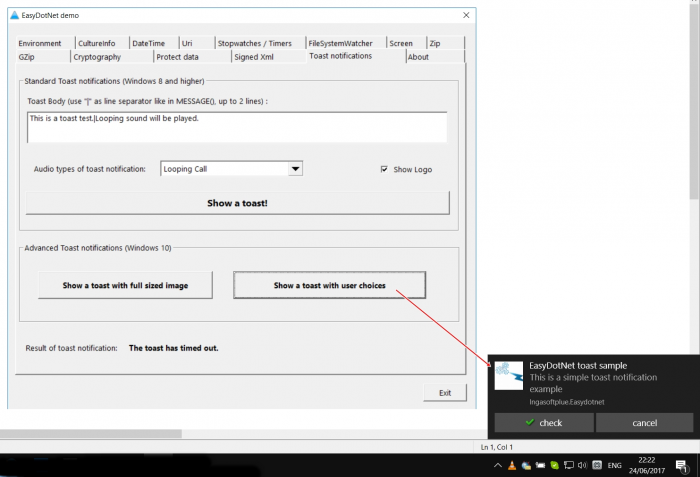Image resolution: width=700 pixels, height=477 pixels.
Task: Click the 'Ln 1, Col 1' status text
Action: [x=496, y=447]
